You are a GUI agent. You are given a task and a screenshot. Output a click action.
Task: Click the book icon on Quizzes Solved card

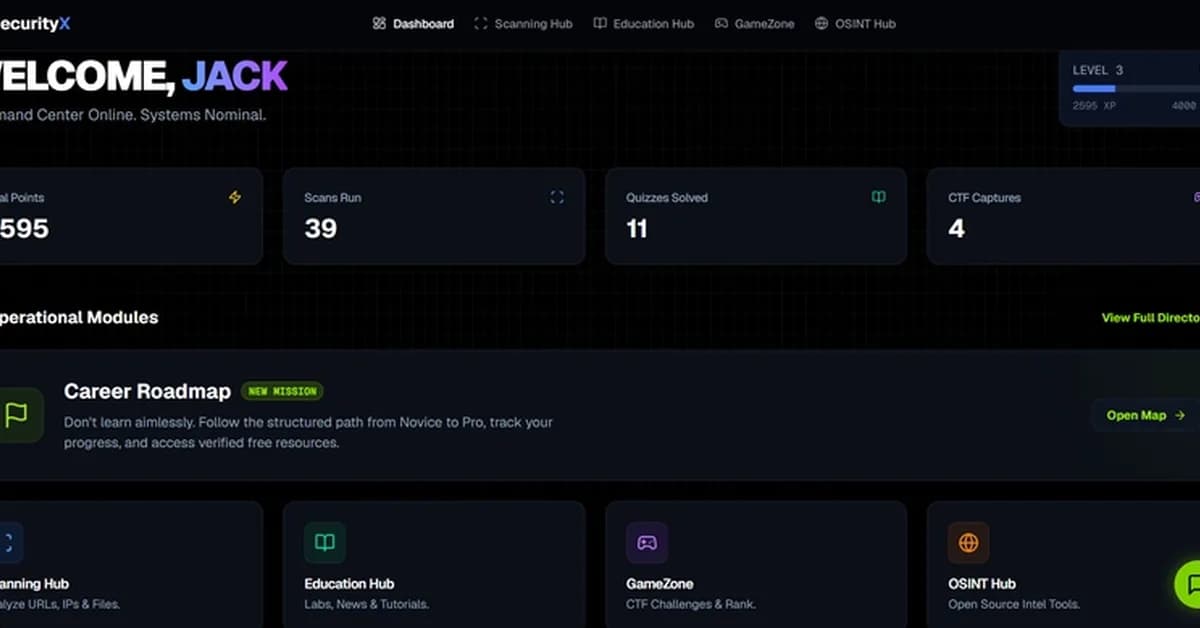point(879,198)
